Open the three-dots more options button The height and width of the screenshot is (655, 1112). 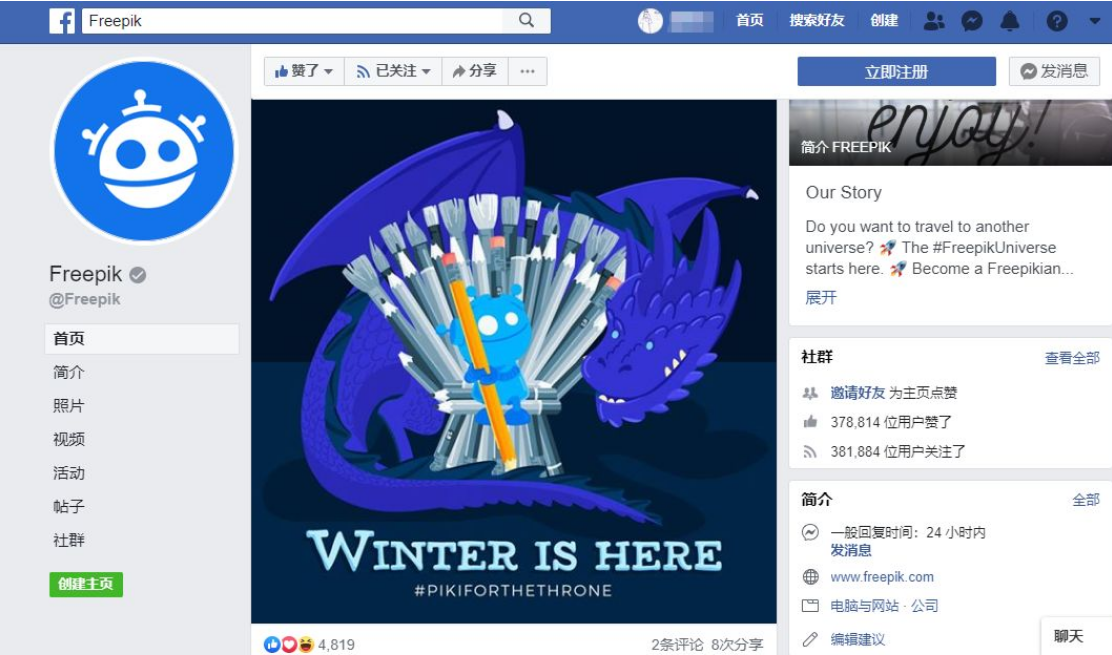click(x=527, y=71)
